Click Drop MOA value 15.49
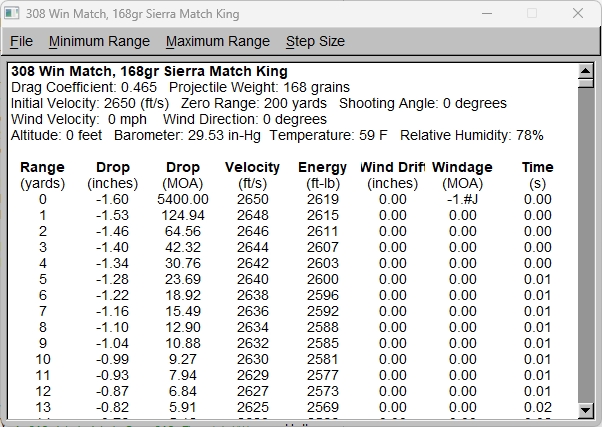602x427 pixels. click(x=183, y=311)
